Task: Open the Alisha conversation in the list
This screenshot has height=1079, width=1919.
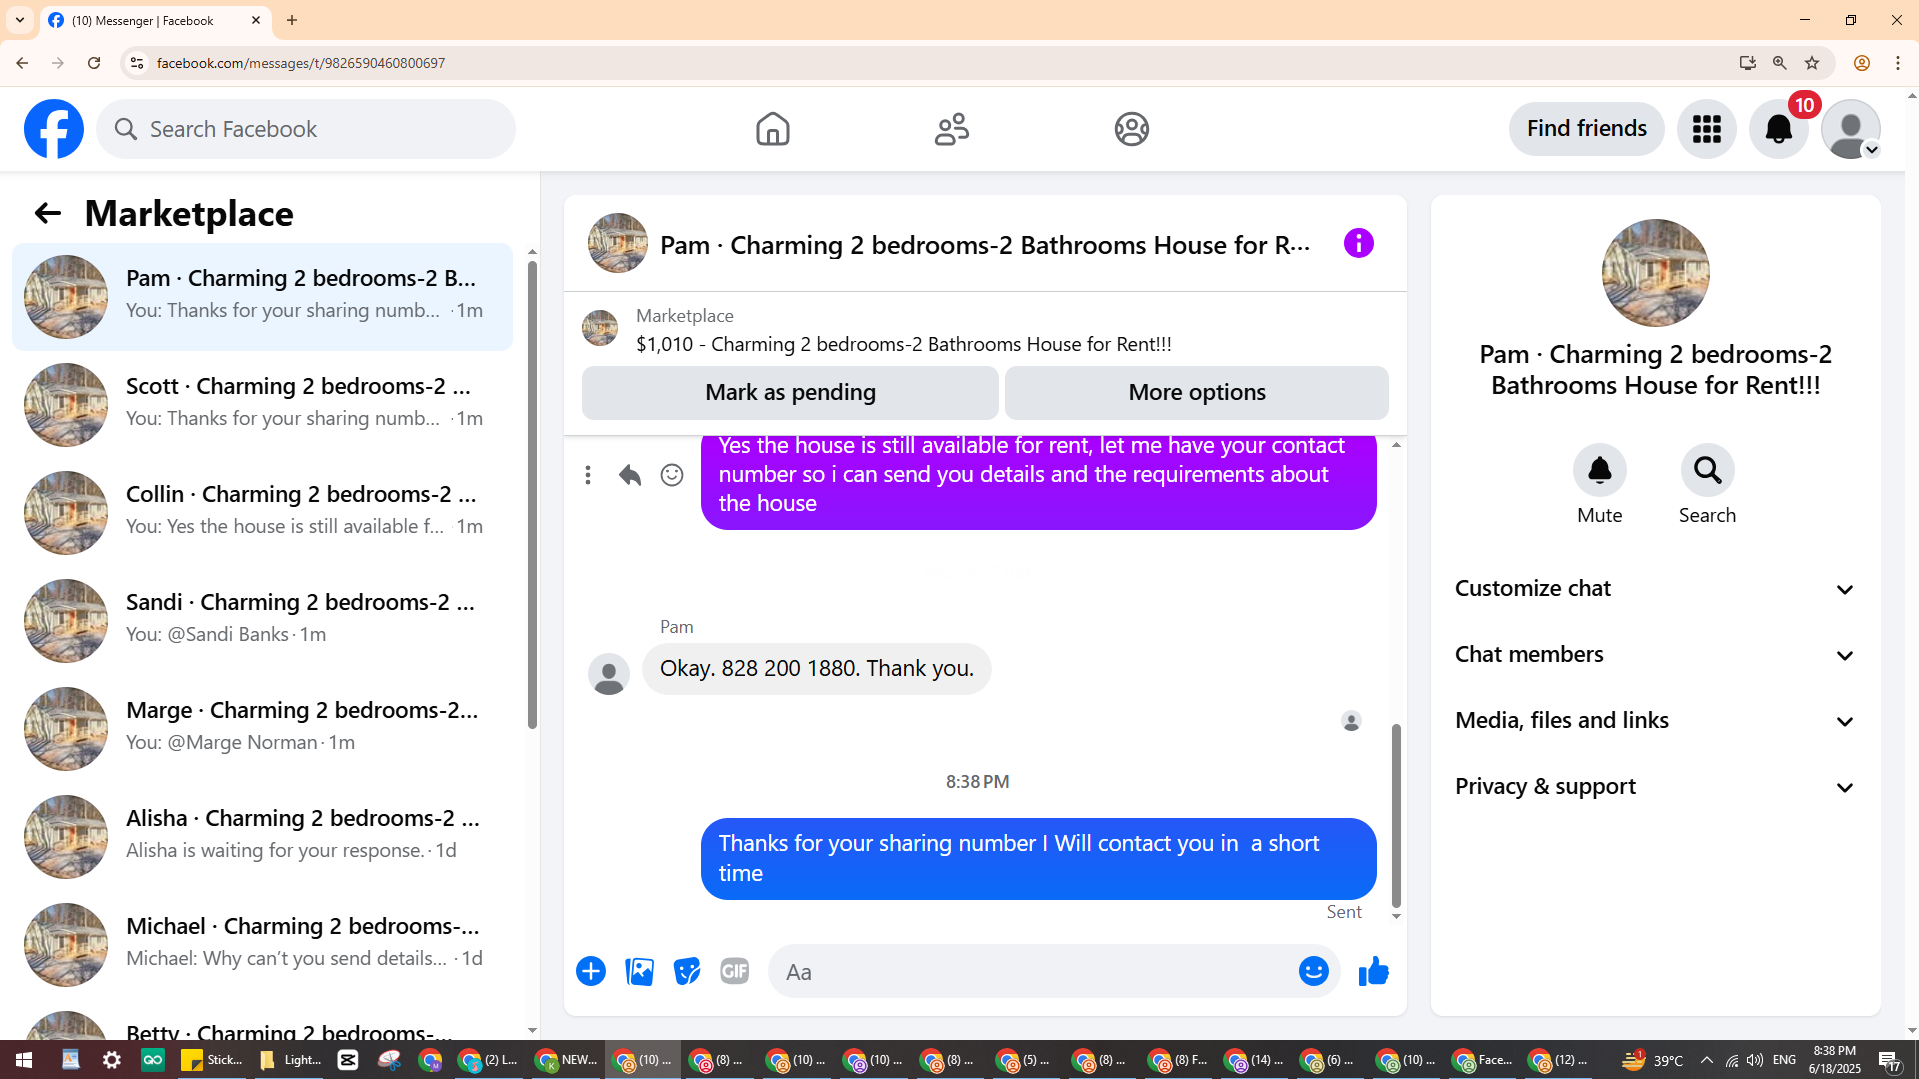Action: click(x=262, y=837)
